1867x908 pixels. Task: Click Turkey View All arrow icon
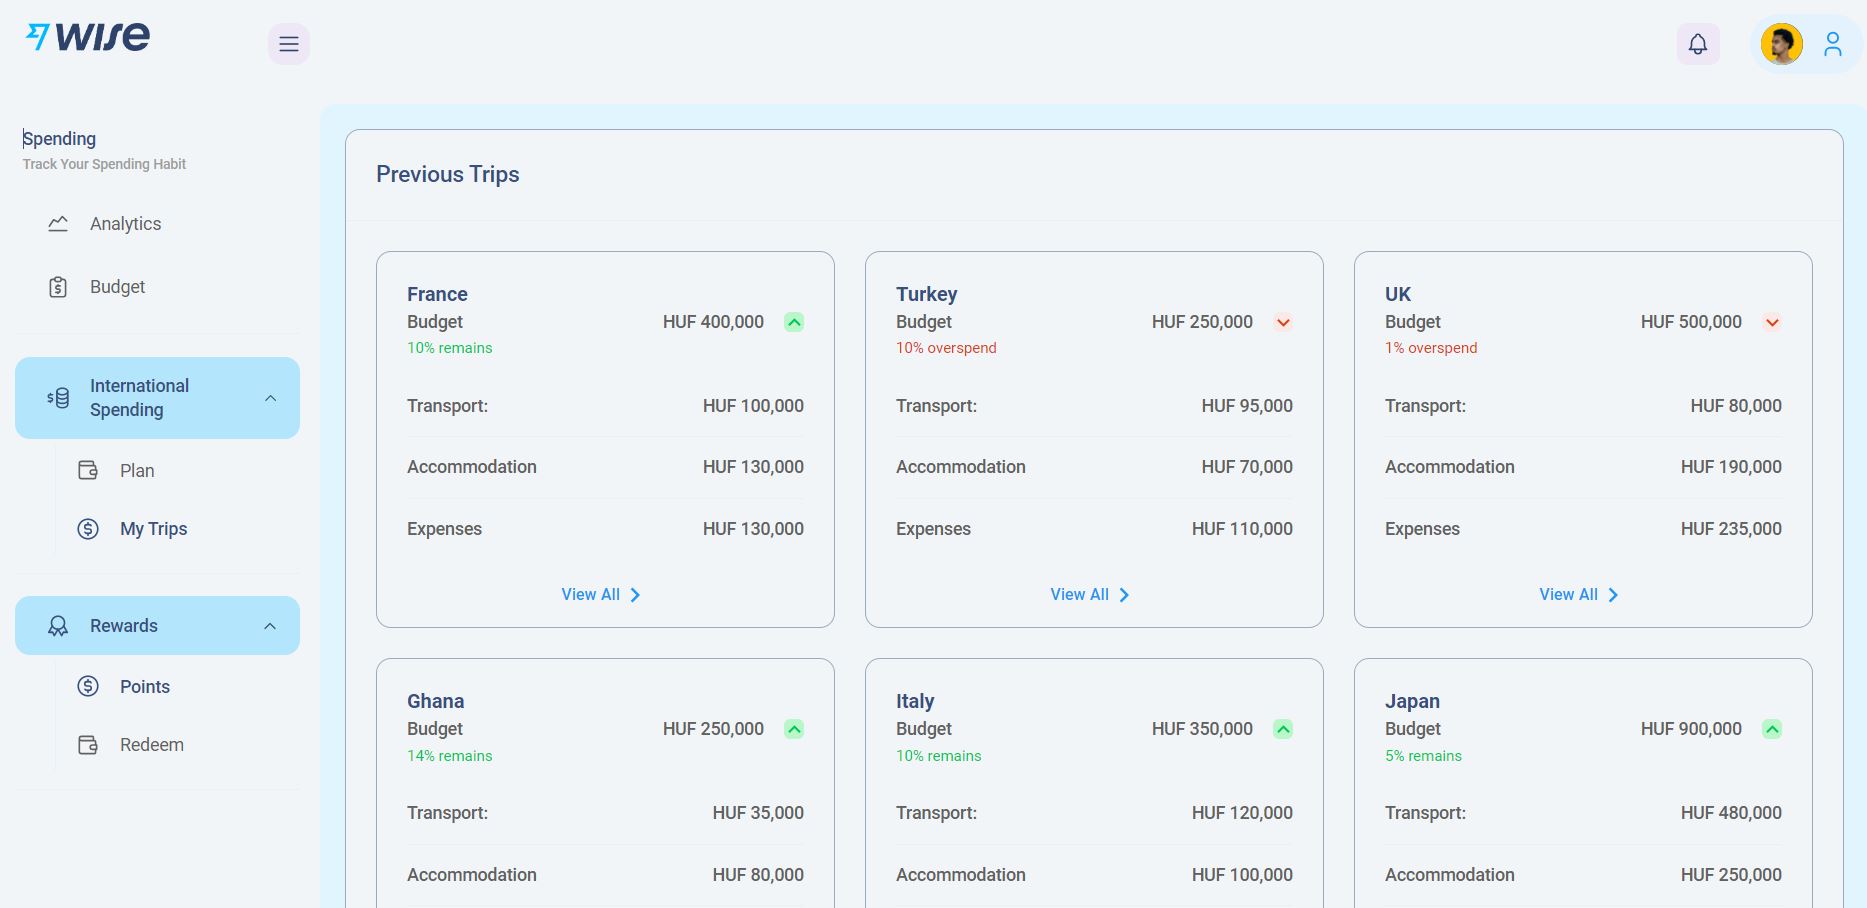[1124, 595]
